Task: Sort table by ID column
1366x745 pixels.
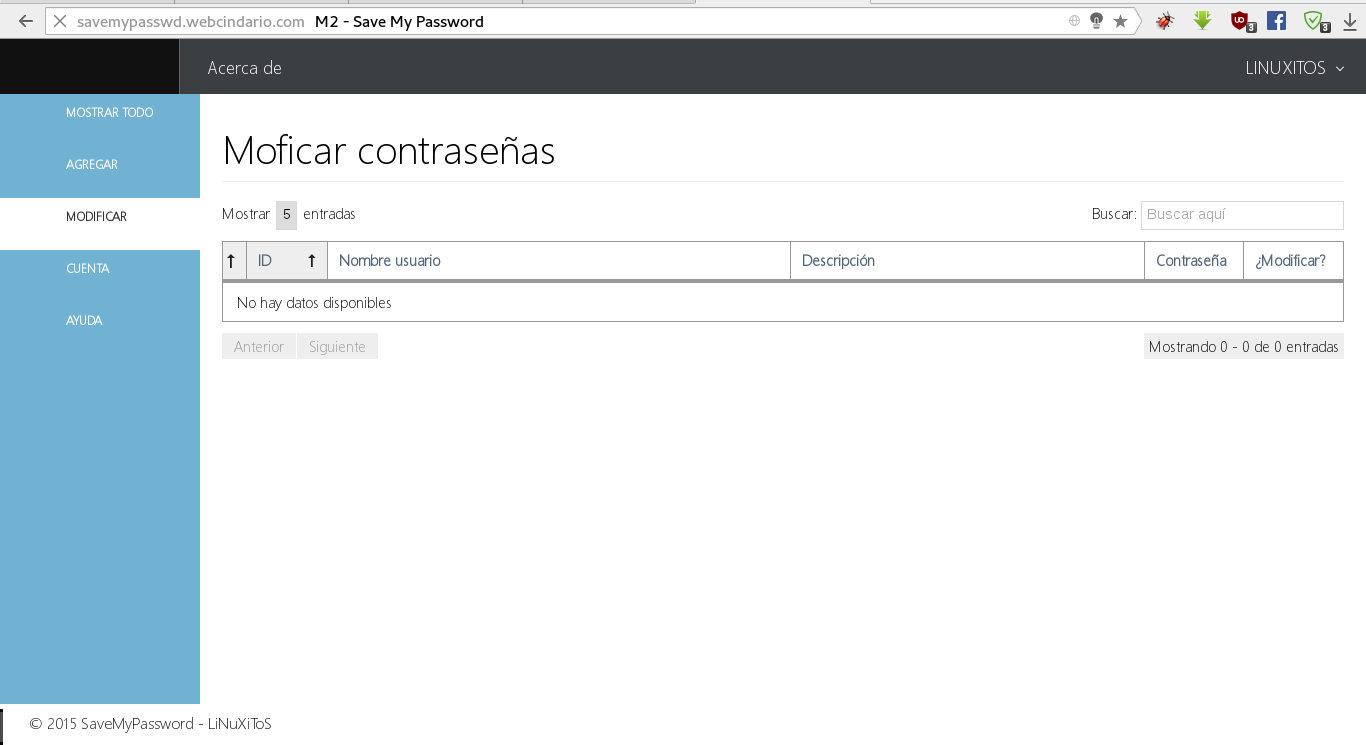Action: click(287, 261)
